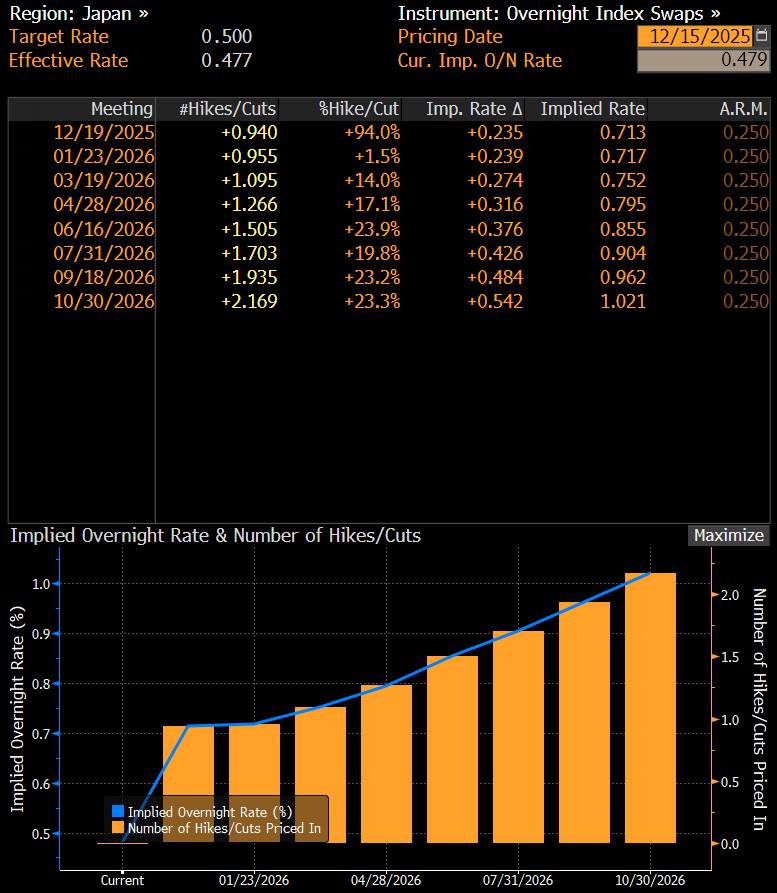The height and width of the screenshot is (893, 777).
Task: Click the Current label on chart x-axis
Action: [x=122, y=880]
